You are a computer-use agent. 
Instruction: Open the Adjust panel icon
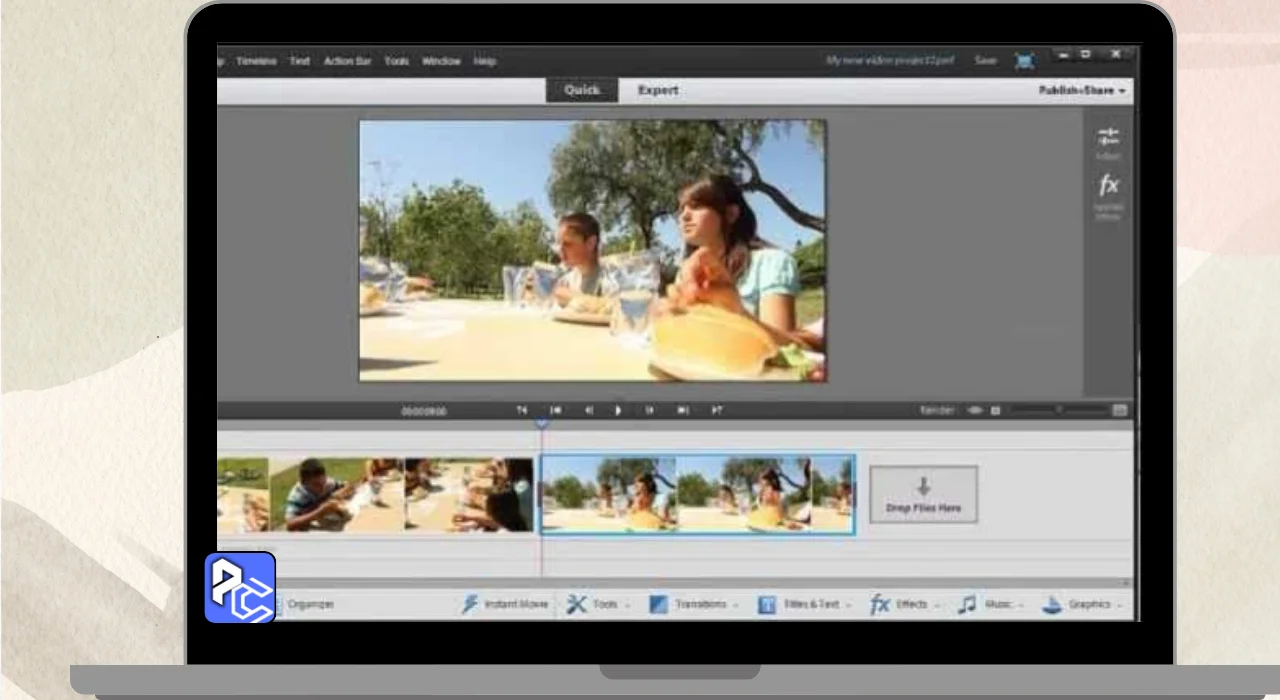(x=1108, y=138)
